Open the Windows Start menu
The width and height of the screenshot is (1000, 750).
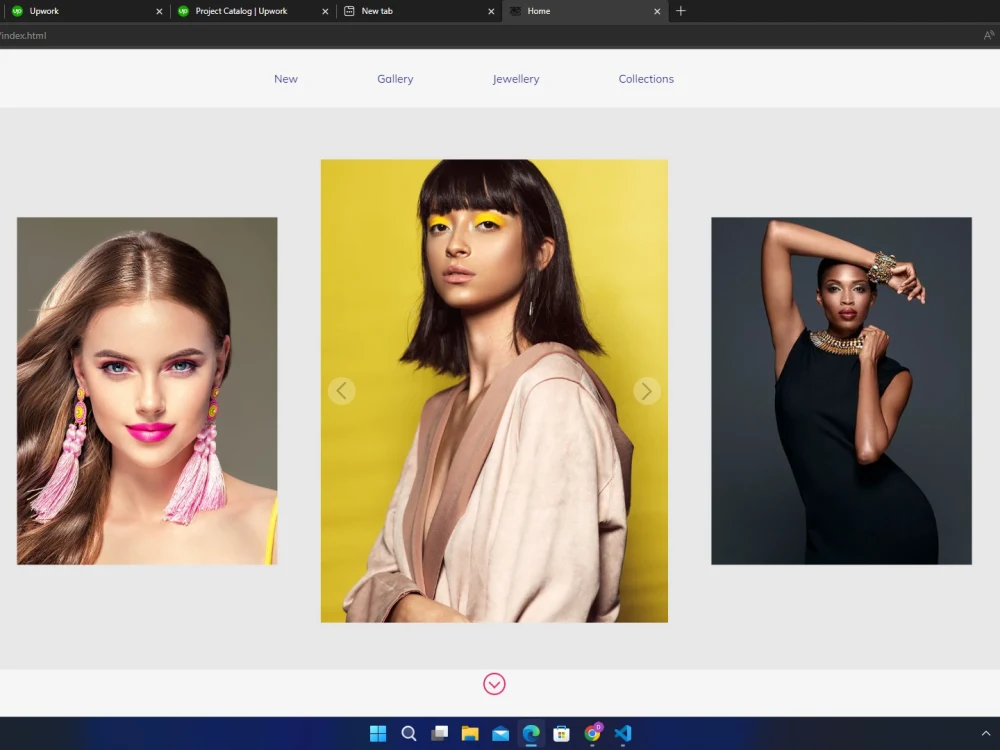click(x=378, y=733)
